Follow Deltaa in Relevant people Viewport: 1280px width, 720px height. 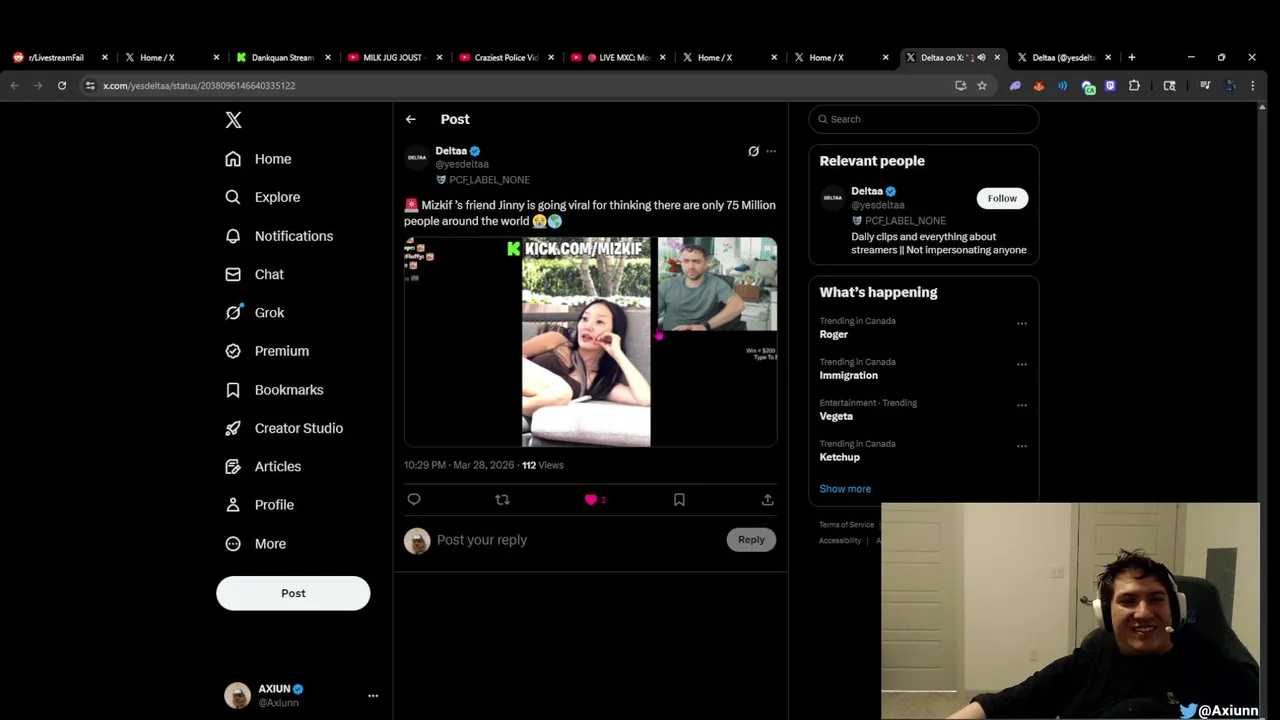click(1002, 198)
